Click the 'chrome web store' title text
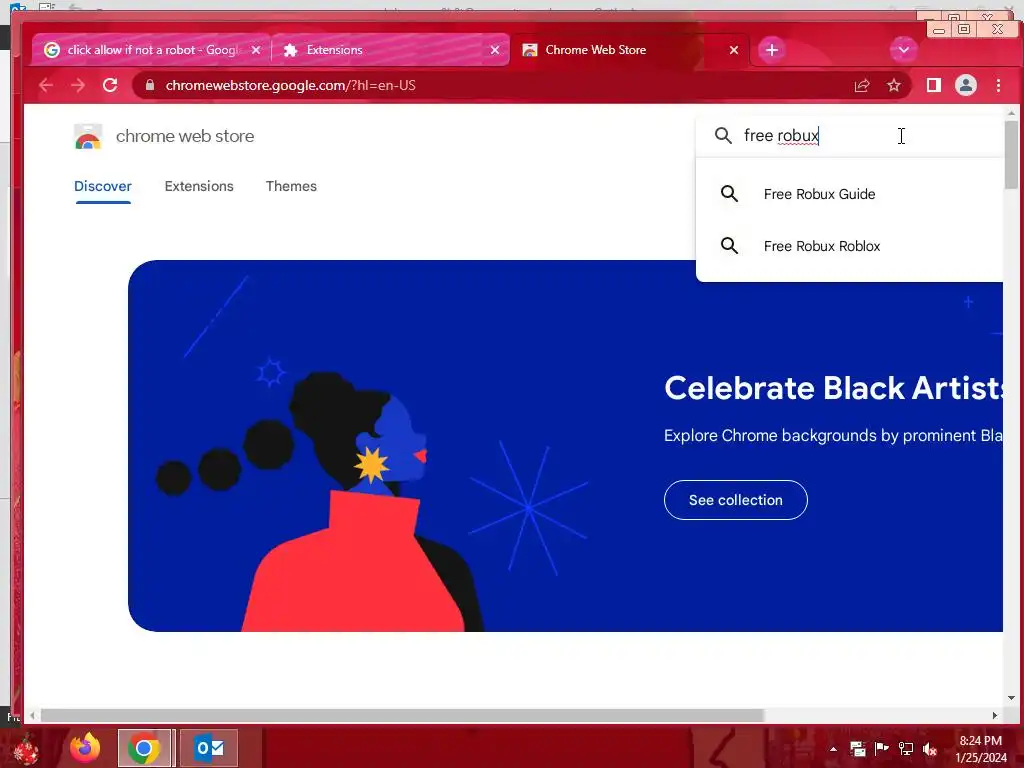Viewport: 1024px width, 768px height. tap(185, 136)
